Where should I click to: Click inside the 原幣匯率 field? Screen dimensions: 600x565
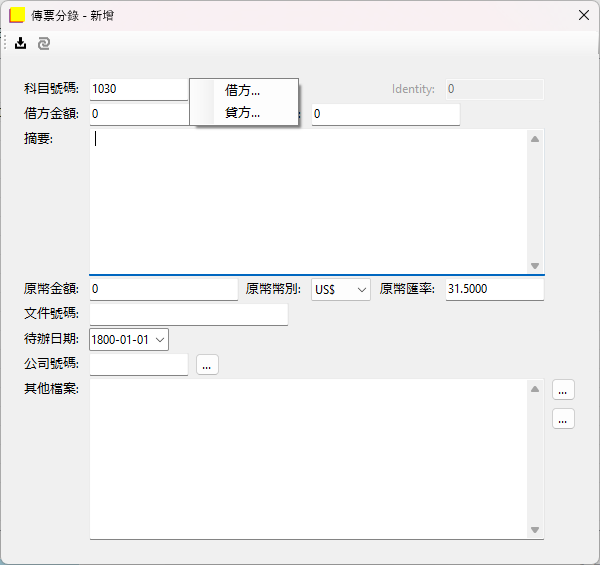(494, 289)
